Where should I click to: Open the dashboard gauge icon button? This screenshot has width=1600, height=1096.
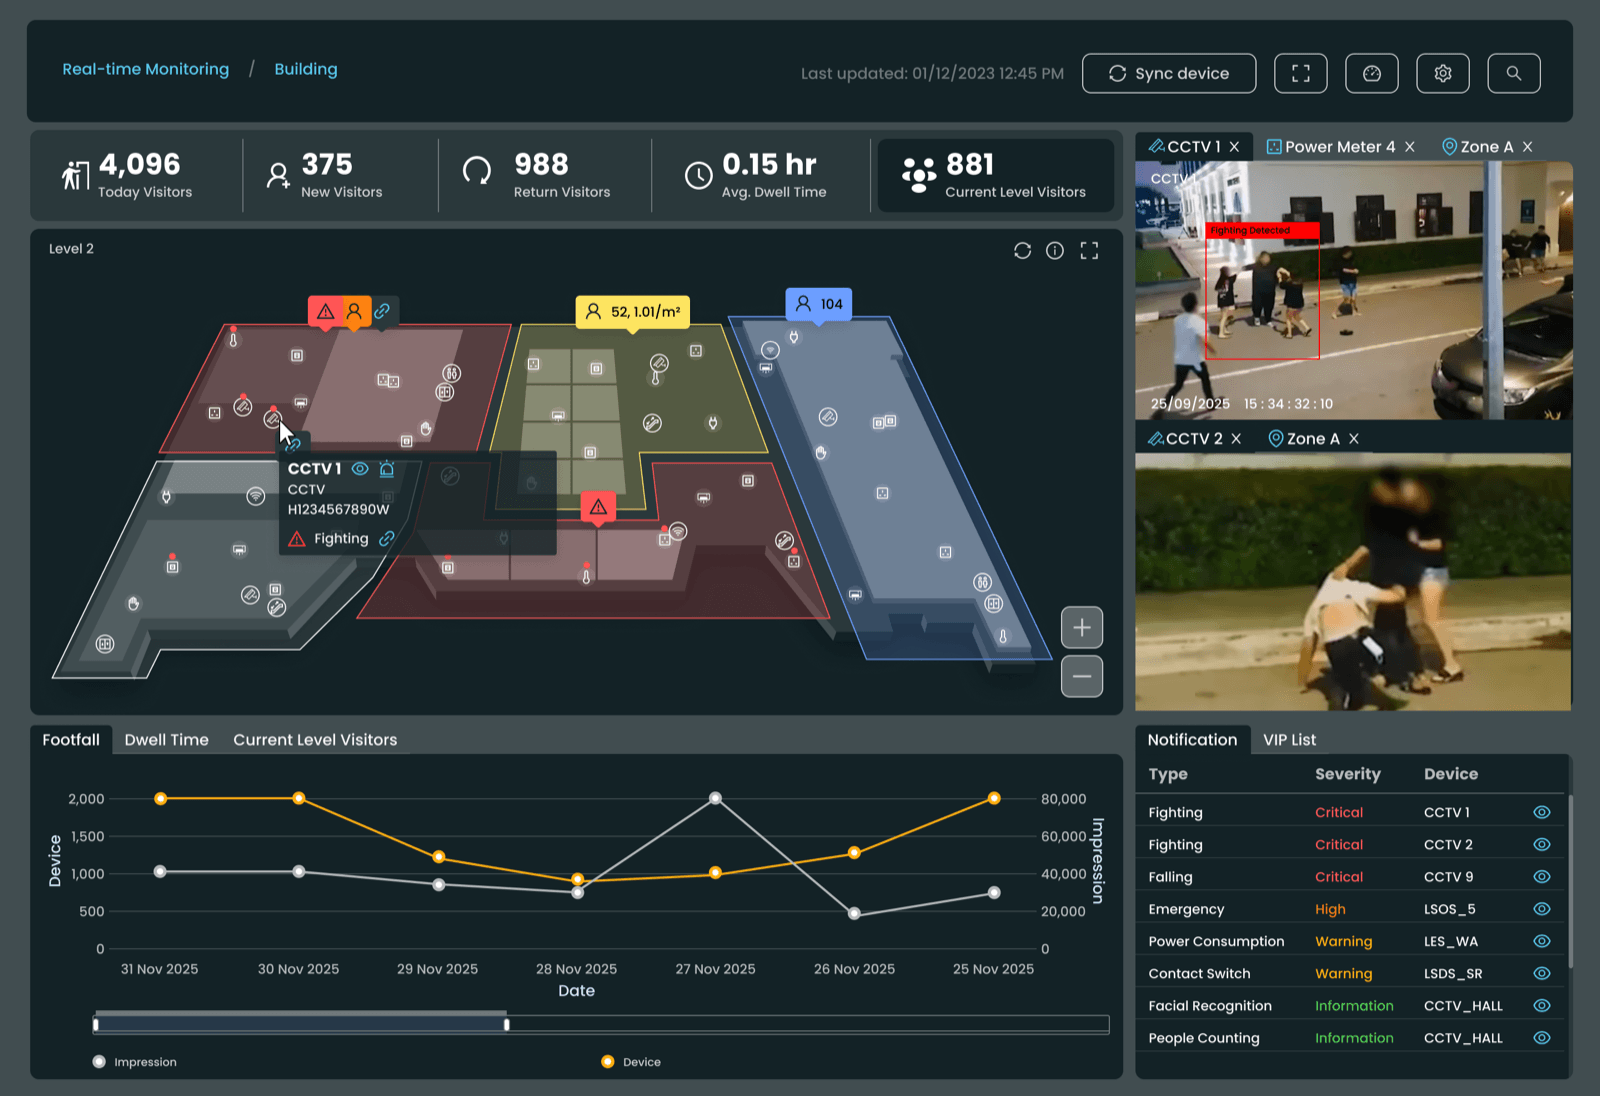1371,73
